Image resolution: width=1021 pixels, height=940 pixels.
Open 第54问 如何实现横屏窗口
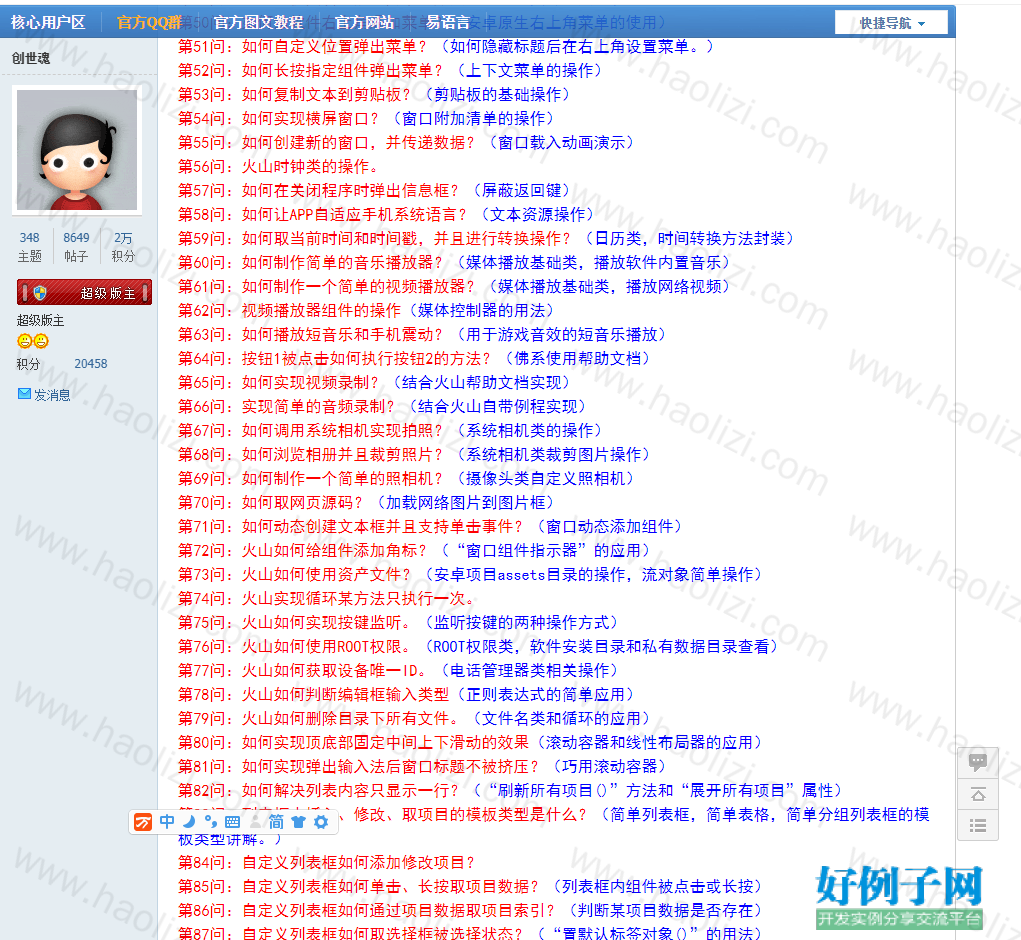[366, 118]
